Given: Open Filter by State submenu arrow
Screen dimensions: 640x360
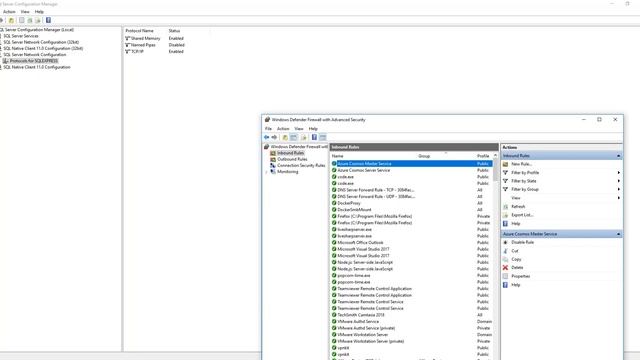Looking at the screenshot, I should tap(619, 181).
